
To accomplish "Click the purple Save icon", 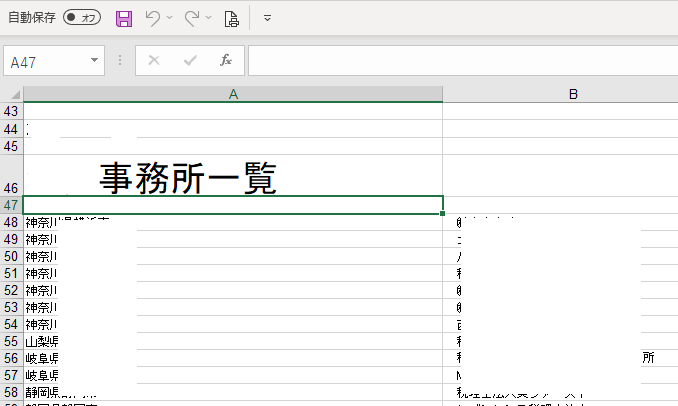I will point(124,19).
